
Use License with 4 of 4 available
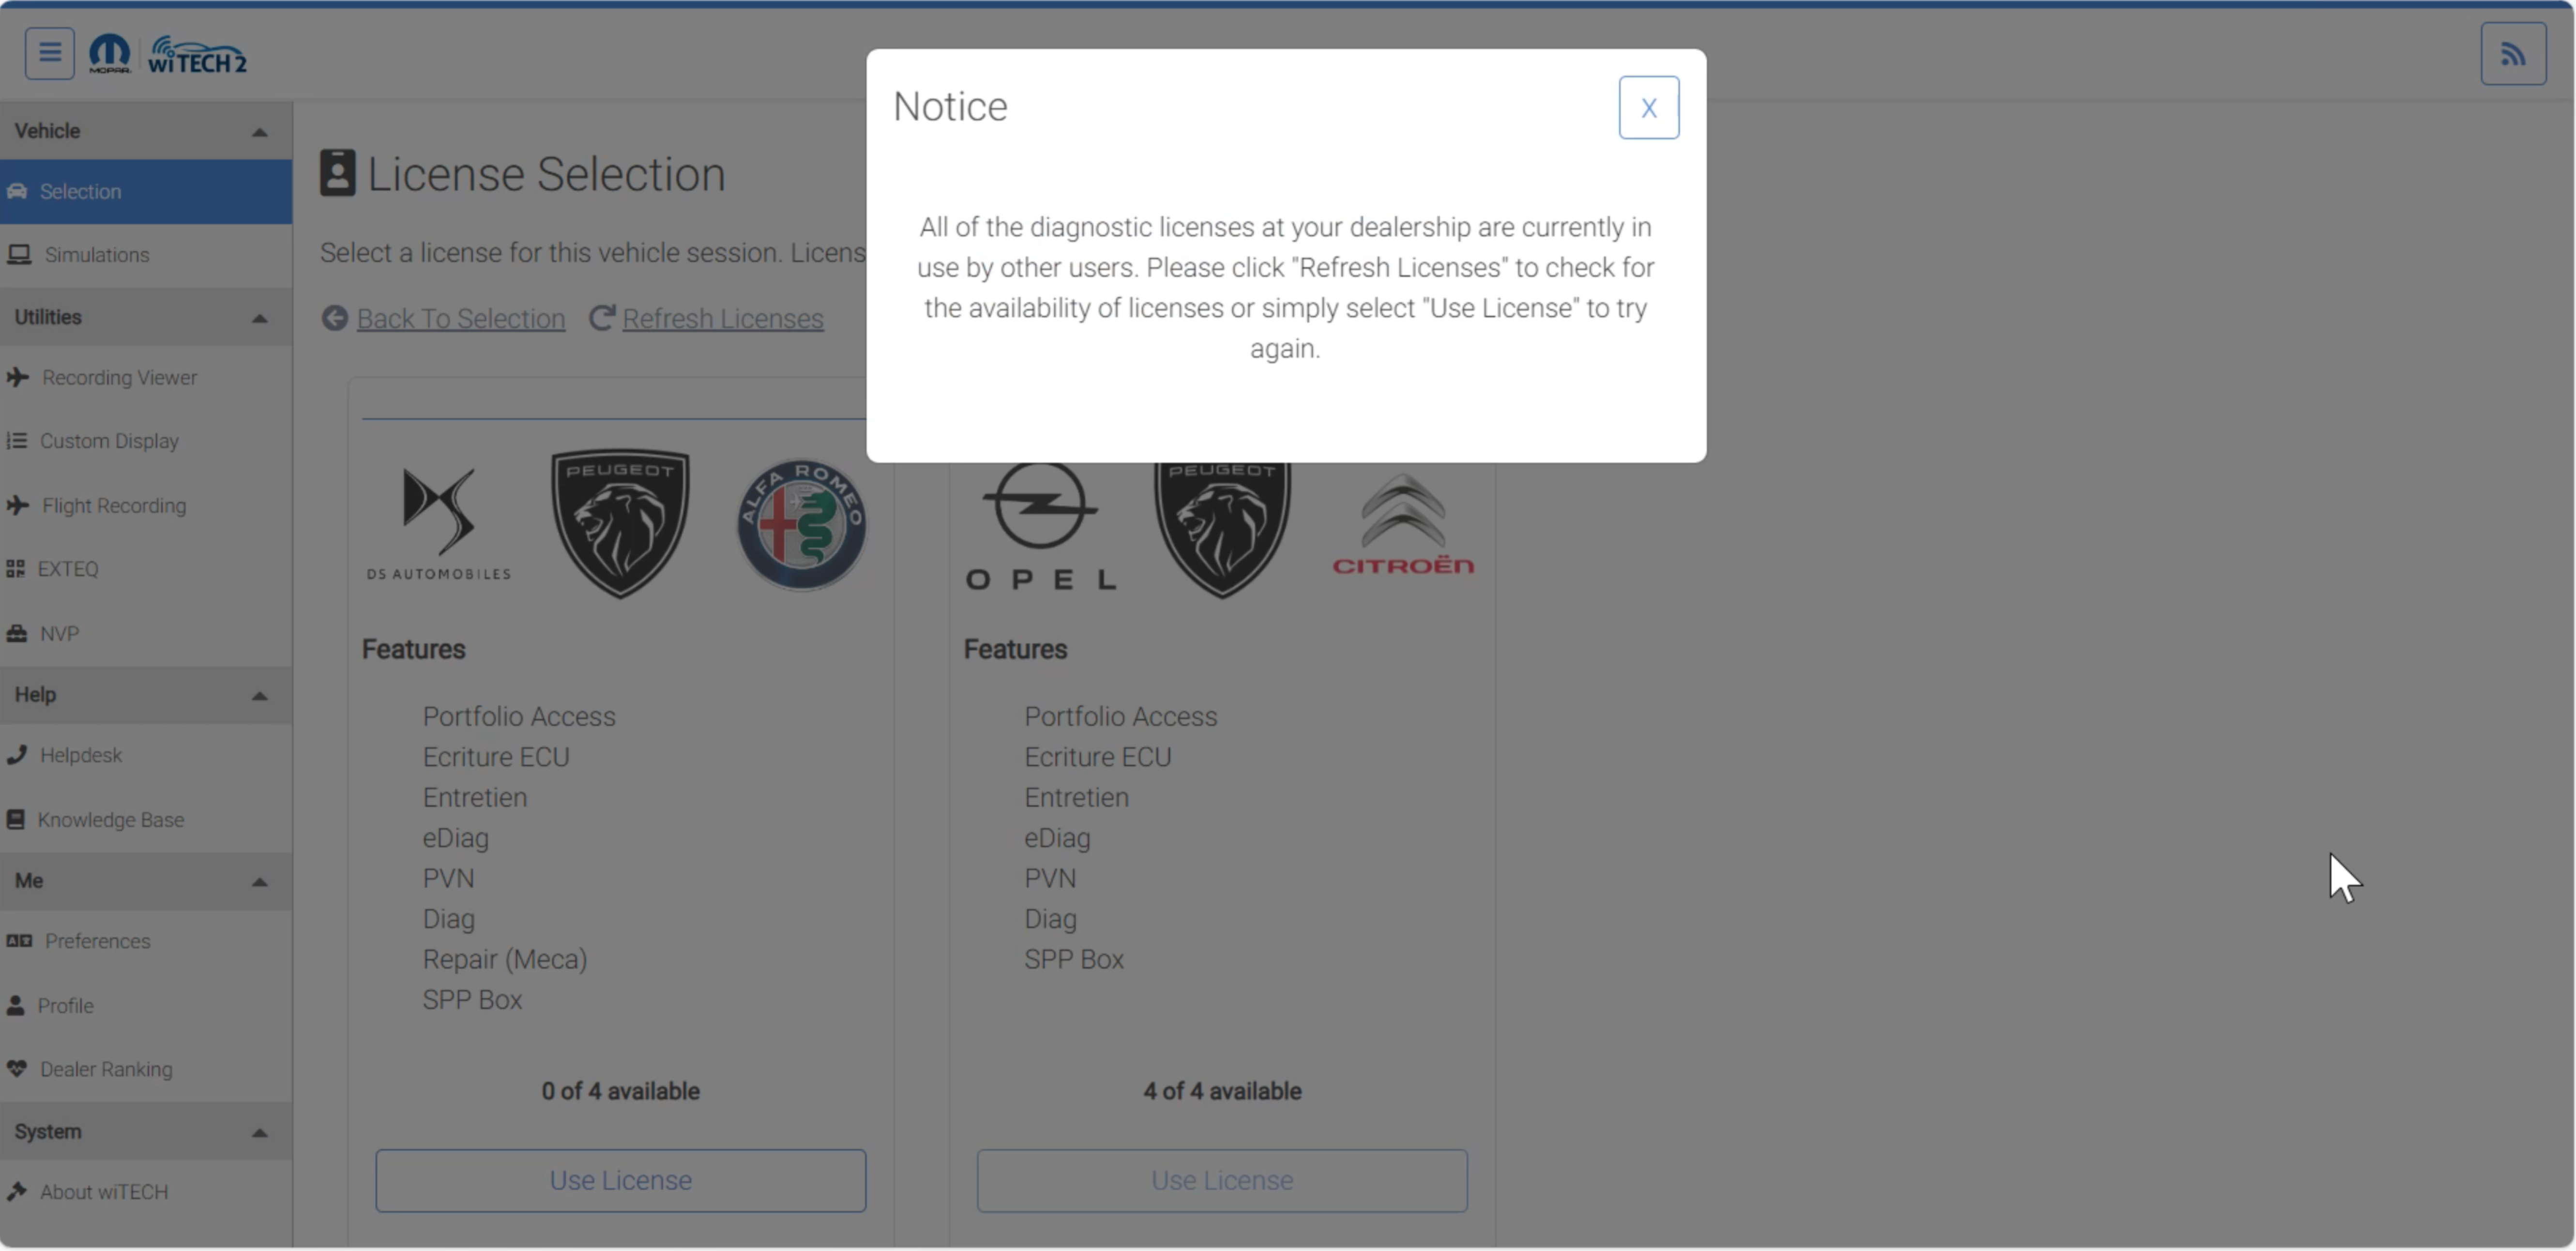pos(1222,1181)
